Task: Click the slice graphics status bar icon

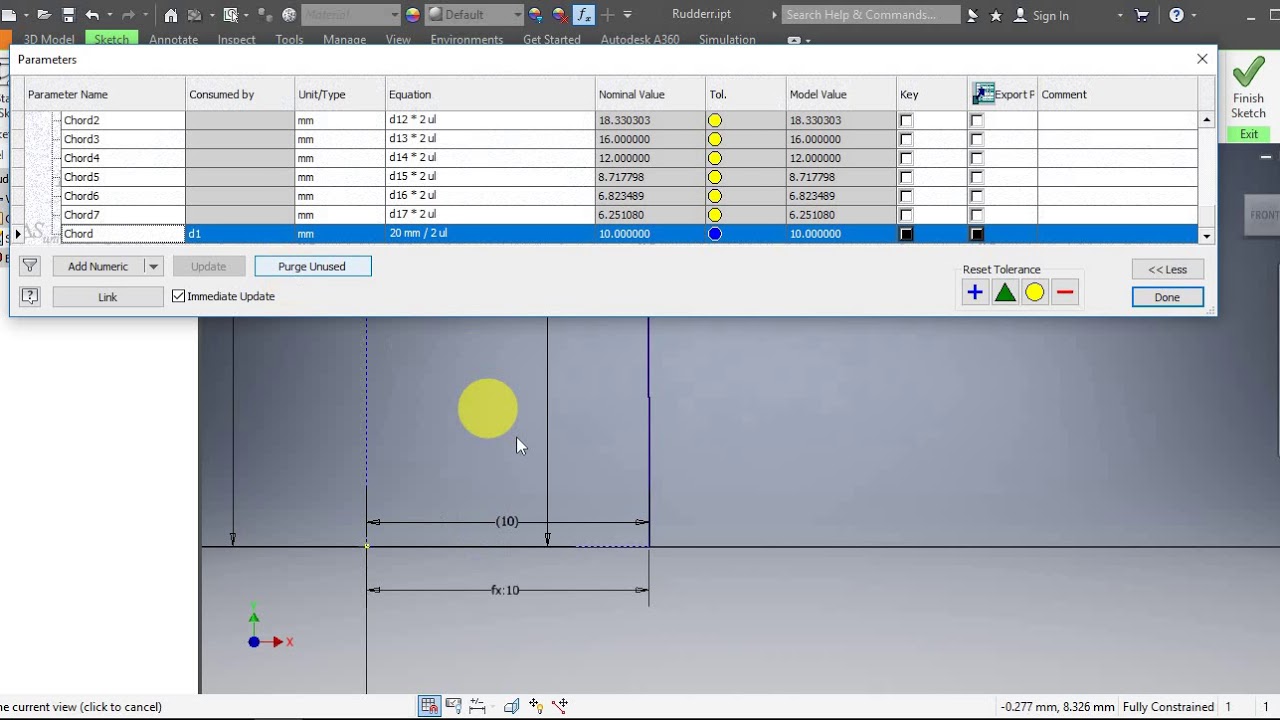Action: click(x=512, y=706)
